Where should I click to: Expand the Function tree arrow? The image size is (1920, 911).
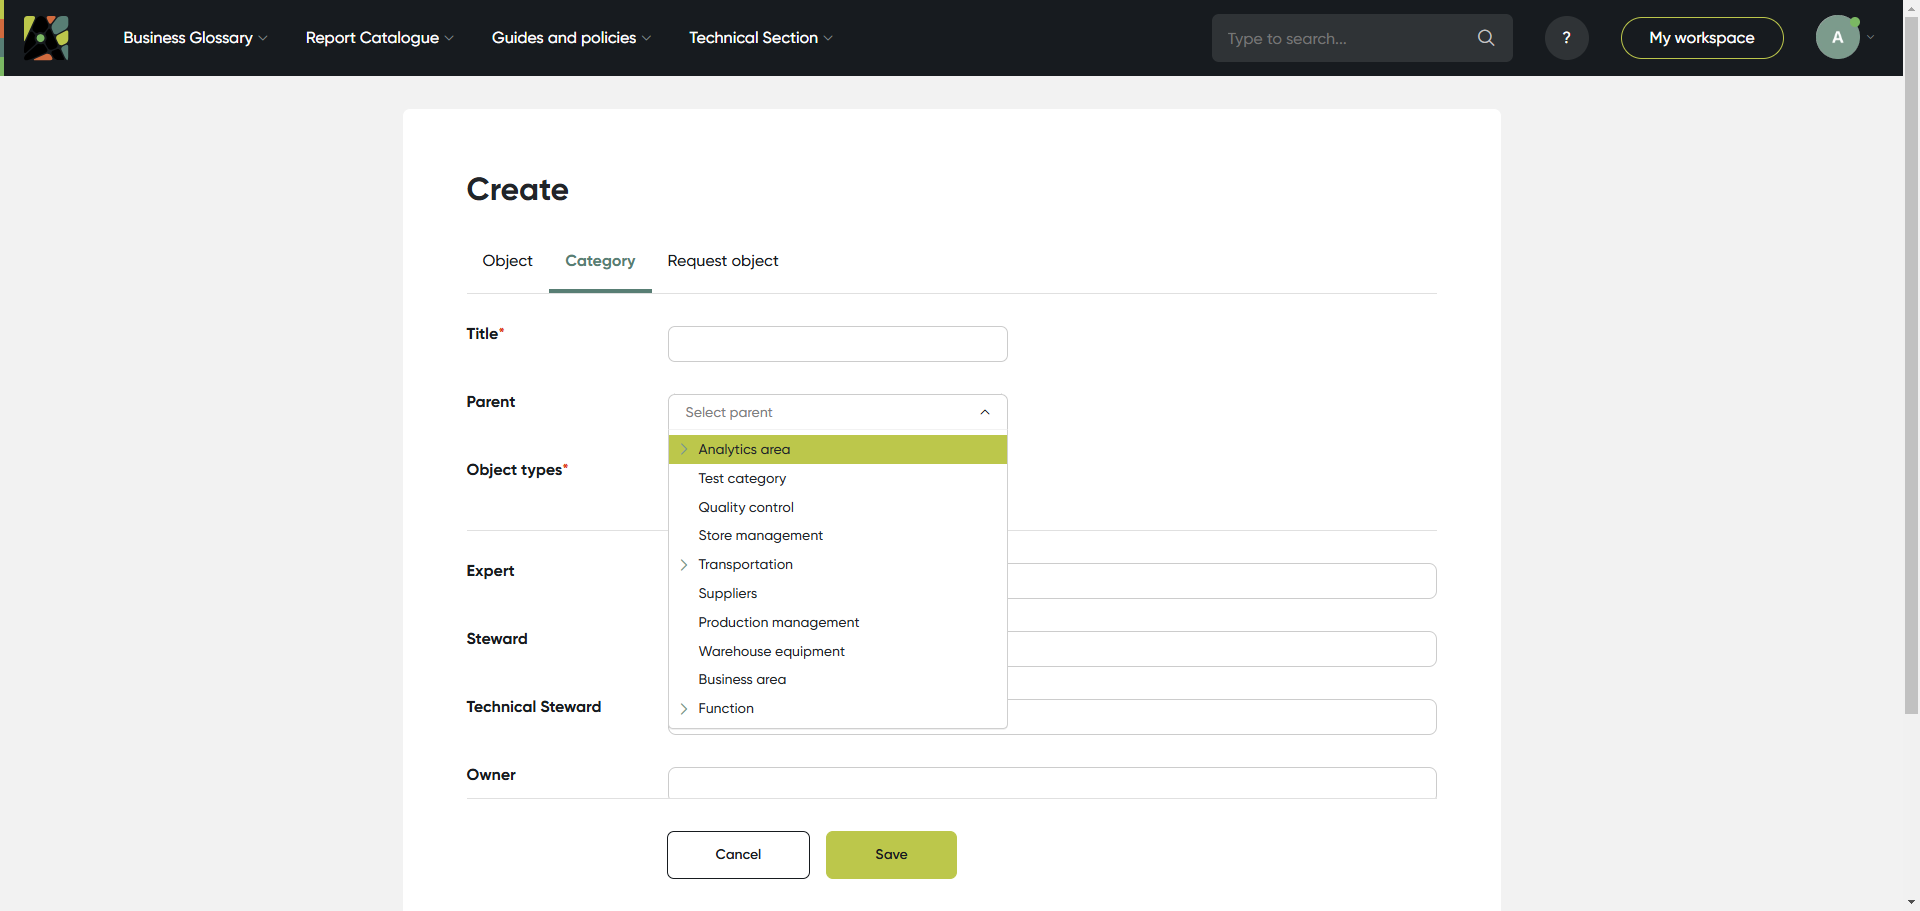point(684,709)
